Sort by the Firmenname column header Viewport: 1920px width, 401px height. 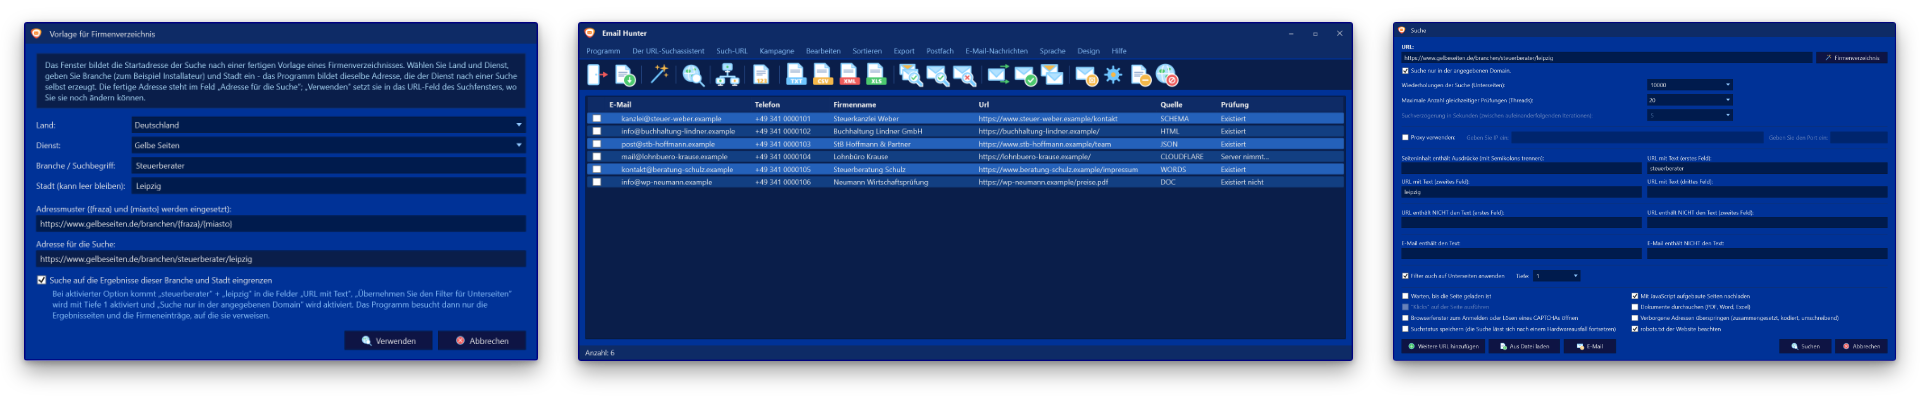[x=854, y=104]
